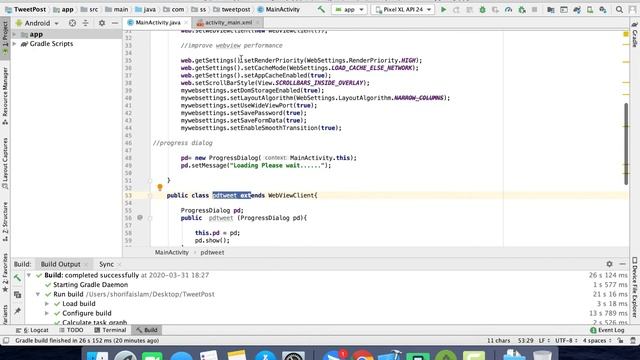Run the app with green play button
This screenshot has height=360, width=640.
443,9
